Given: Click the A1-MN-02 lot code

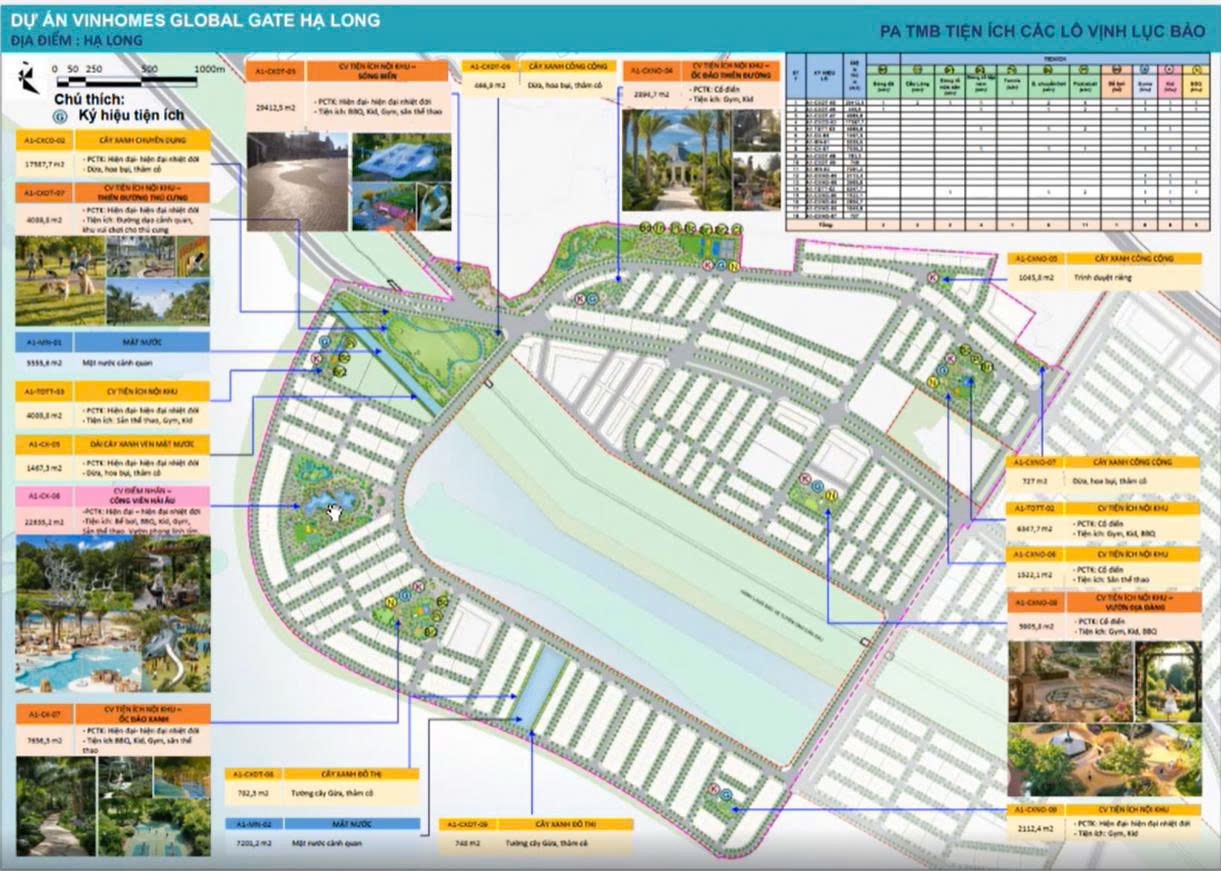Looking at the screenshot, I should (255, 824).
